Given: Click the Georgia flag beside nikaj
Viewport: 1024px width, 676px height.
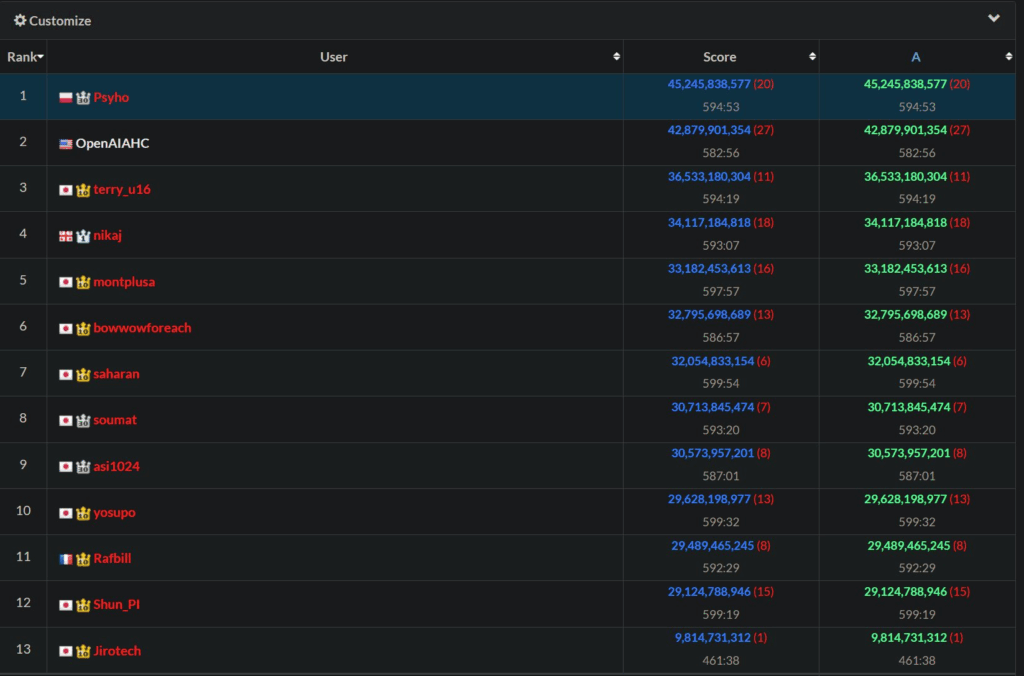Looking at the screenshot, I should click(66, 236).
